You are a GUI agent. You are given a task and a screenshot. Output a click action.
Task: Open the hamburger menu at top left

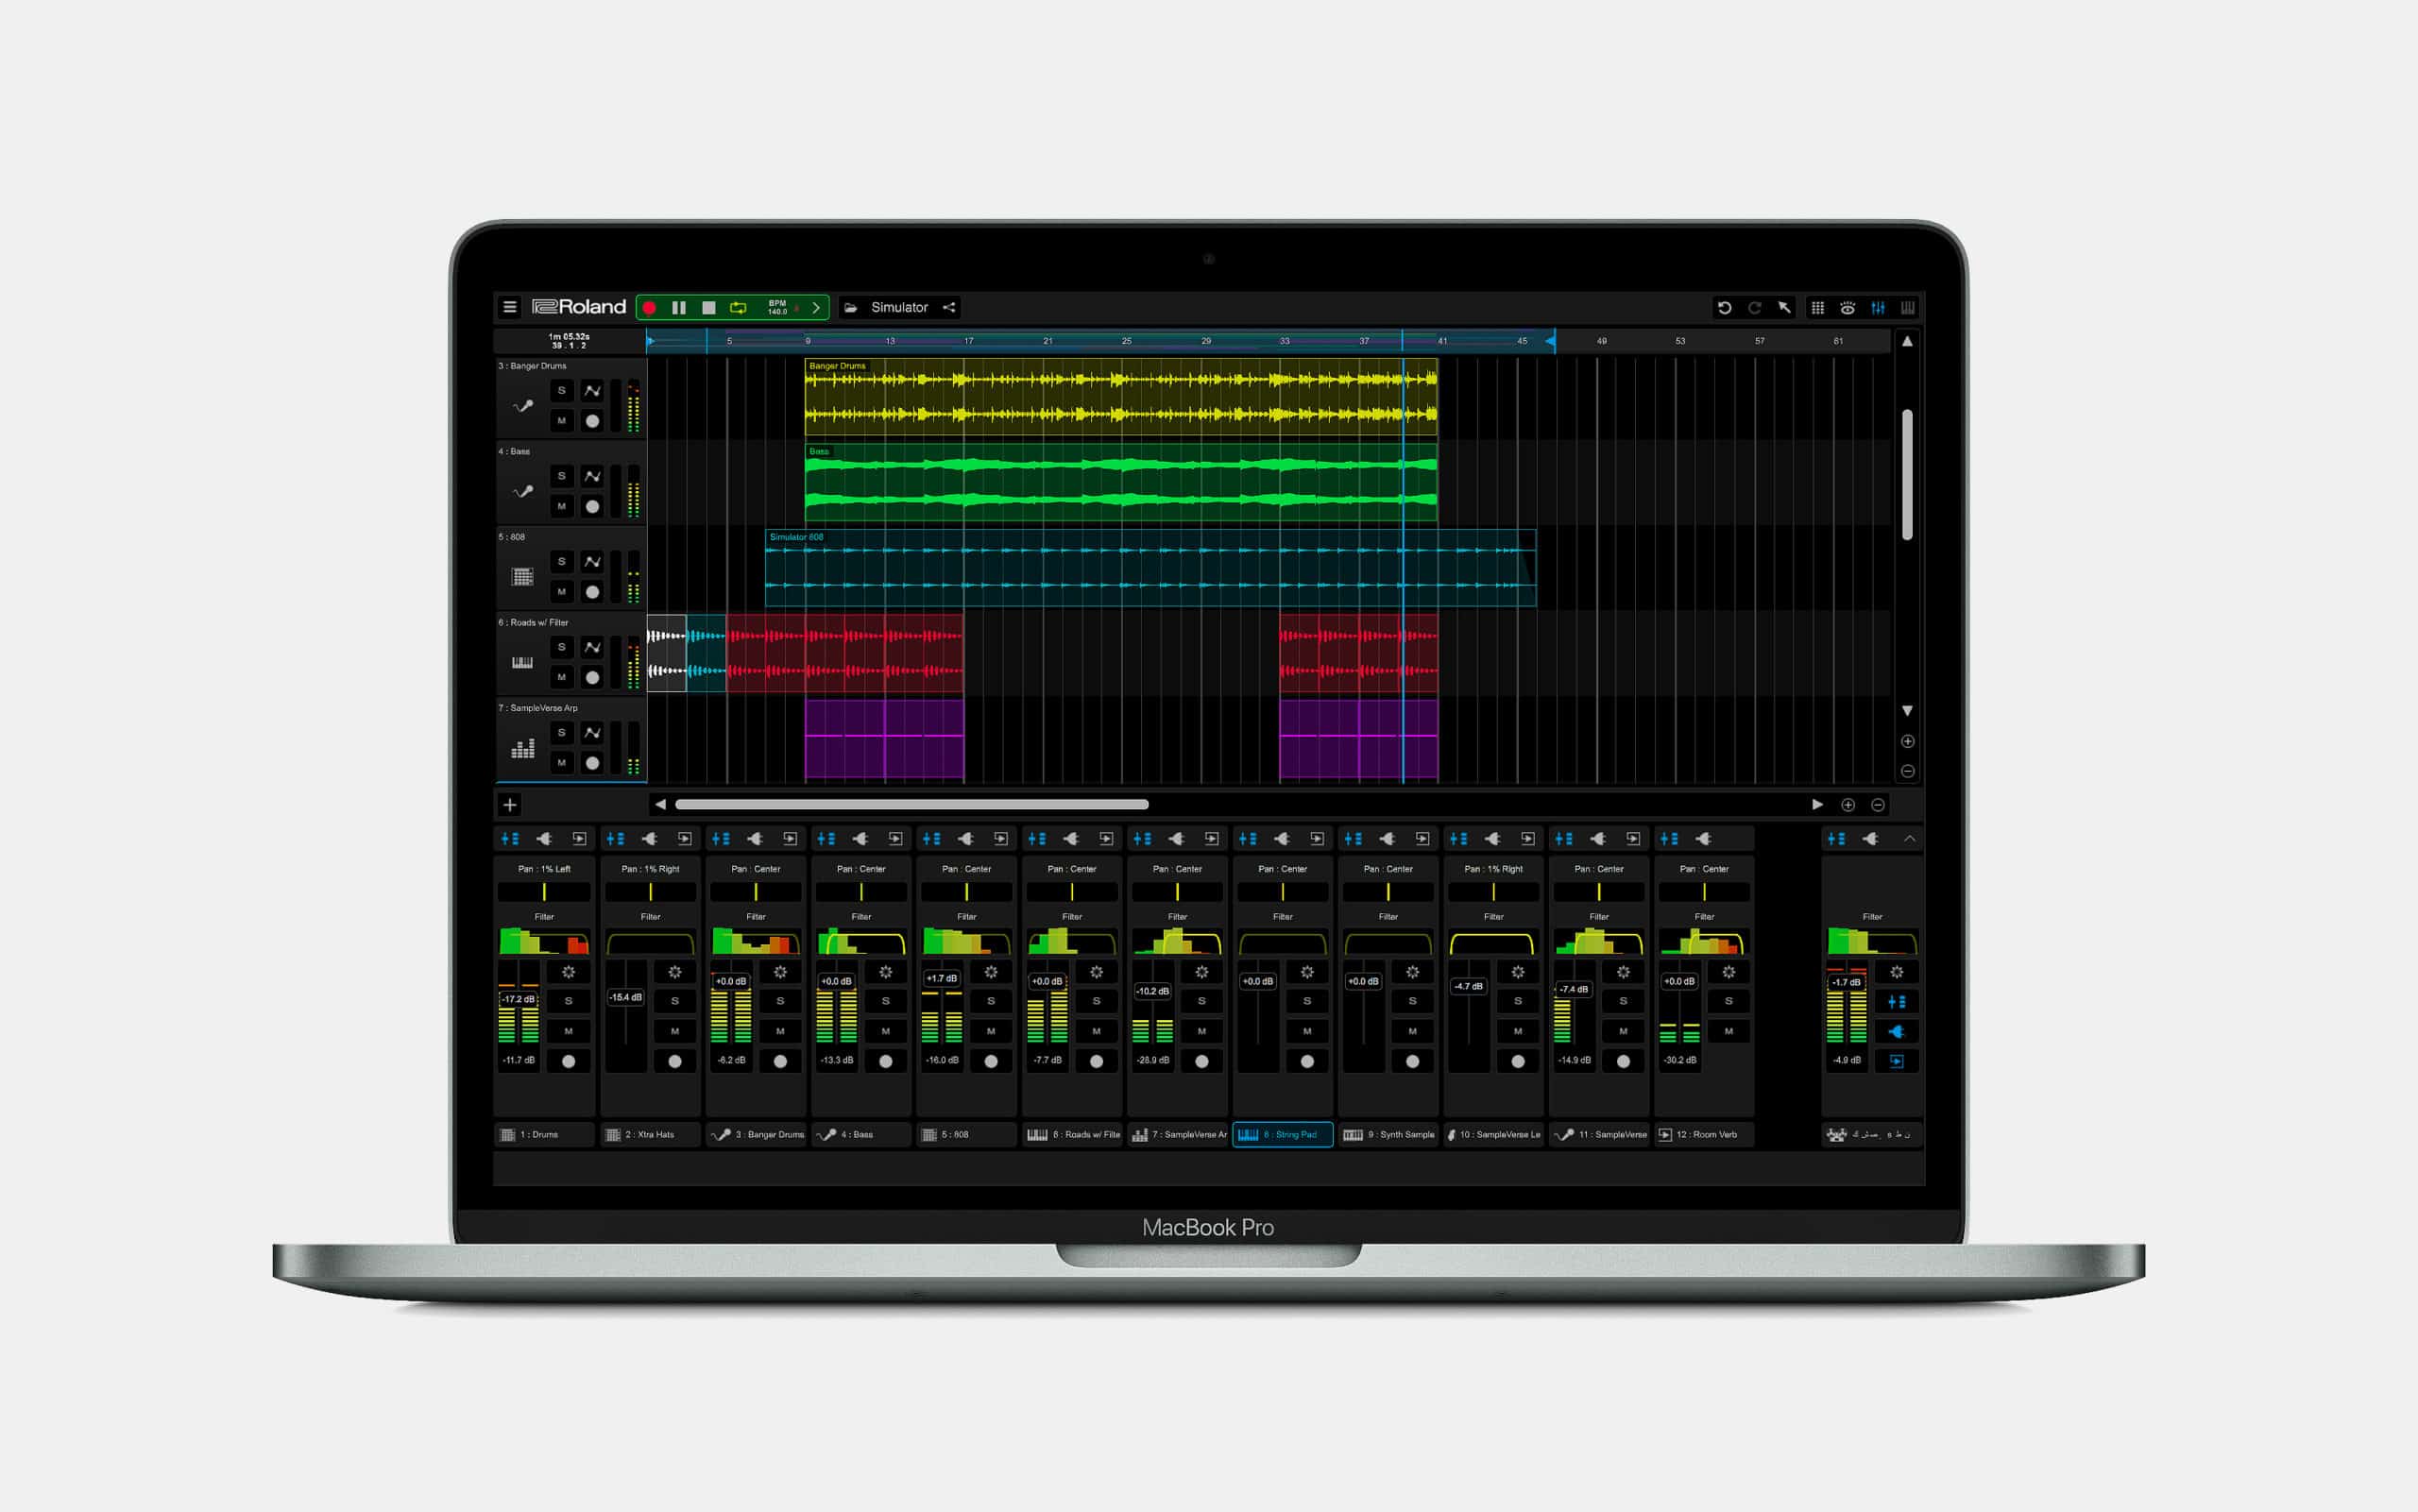(x=509, y=307)
